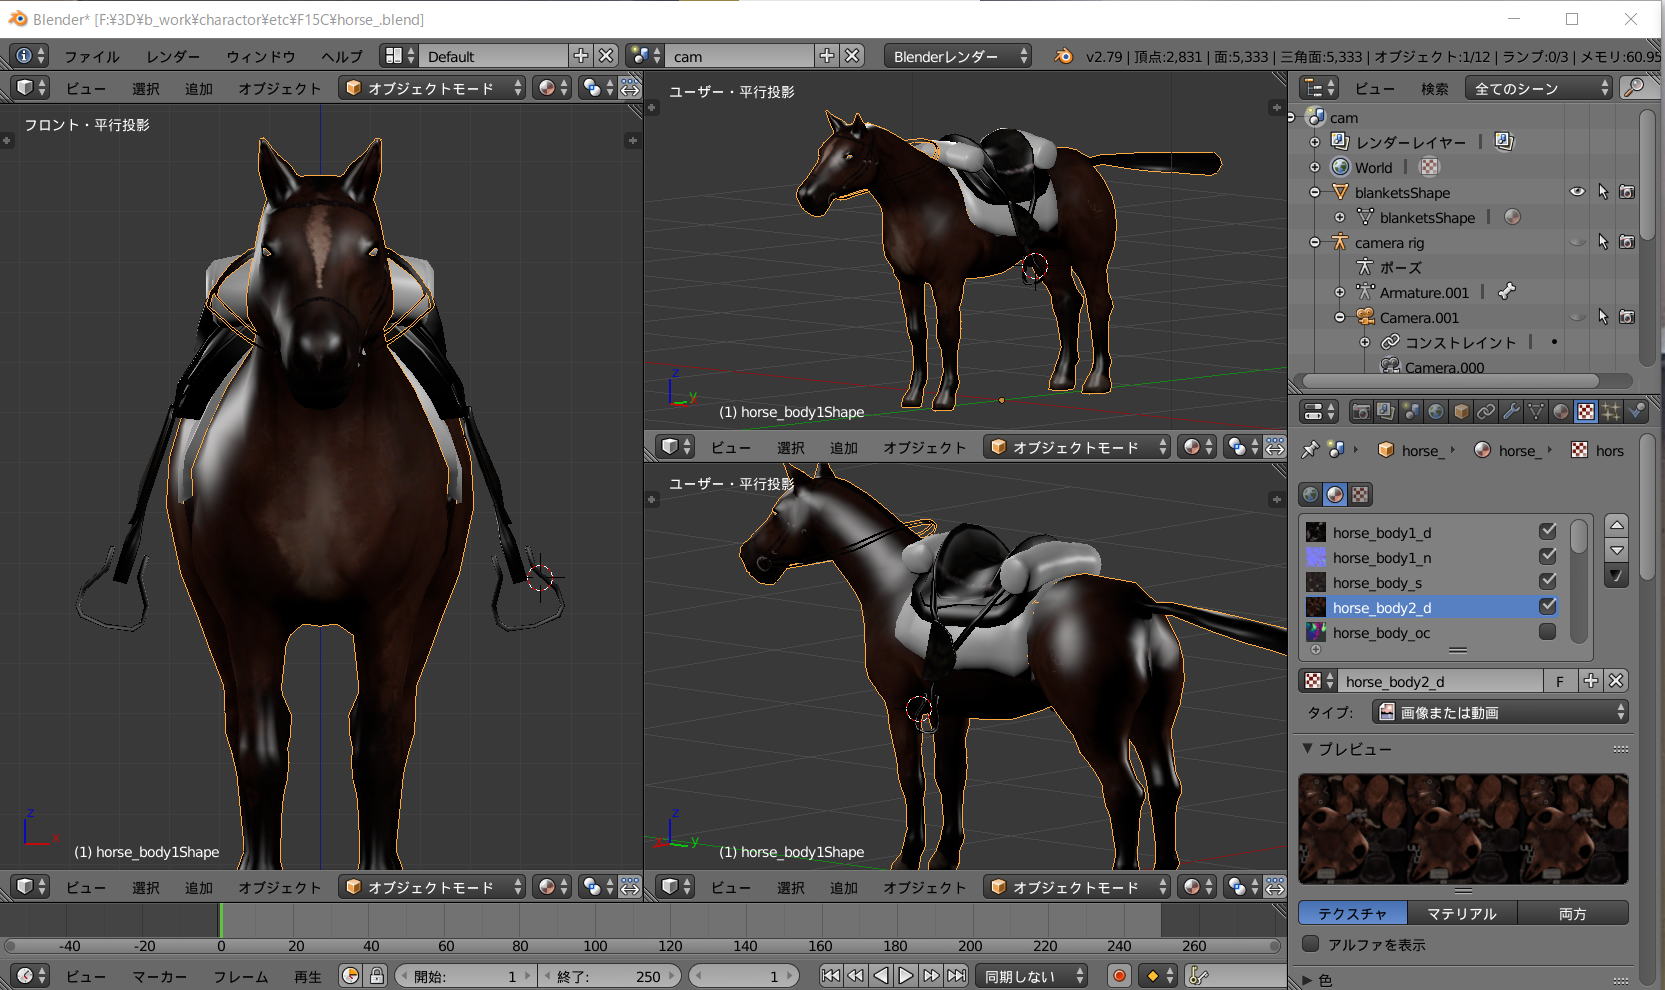This screenshot has height=990, width=1665.
Task: Switch to the Particles properties tab
Action: point(1611,412)
